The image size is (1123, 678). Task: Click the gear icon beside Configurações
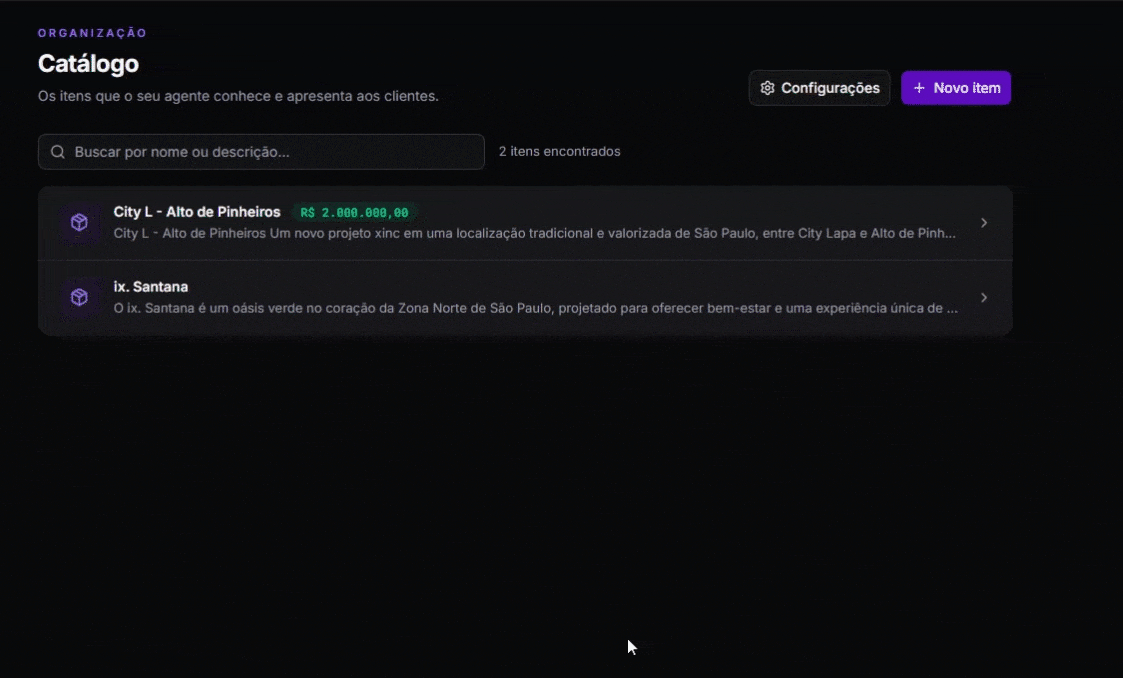(768, 88)
